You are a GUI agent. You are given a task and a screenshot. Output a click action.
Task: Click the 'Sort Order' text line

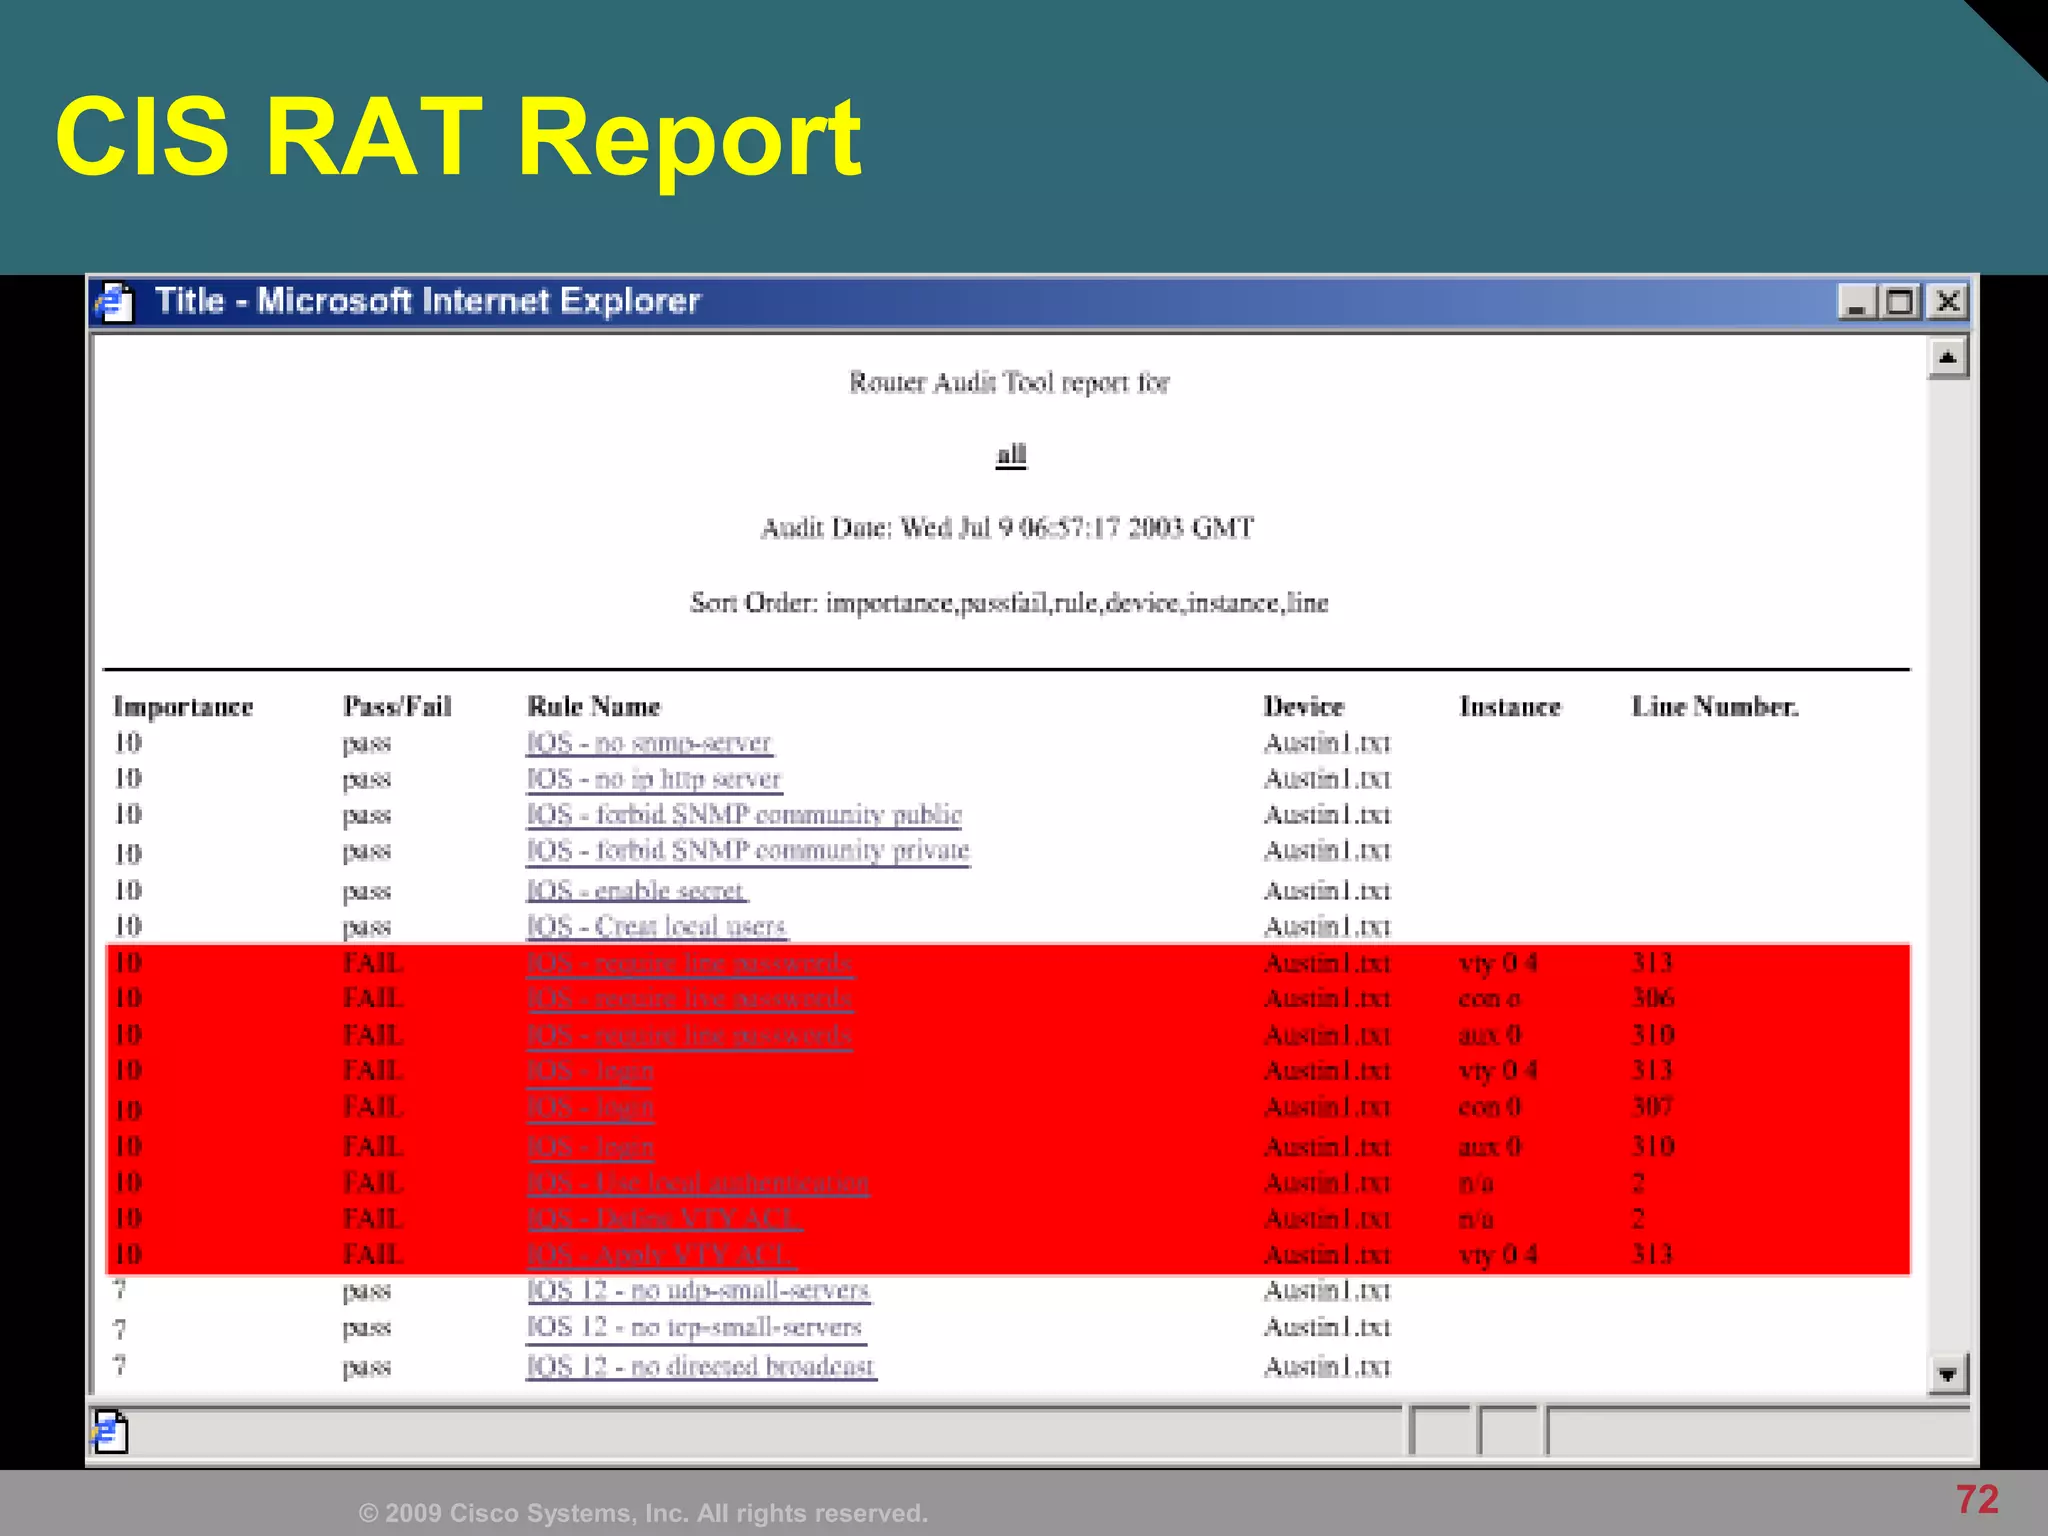1009,603
